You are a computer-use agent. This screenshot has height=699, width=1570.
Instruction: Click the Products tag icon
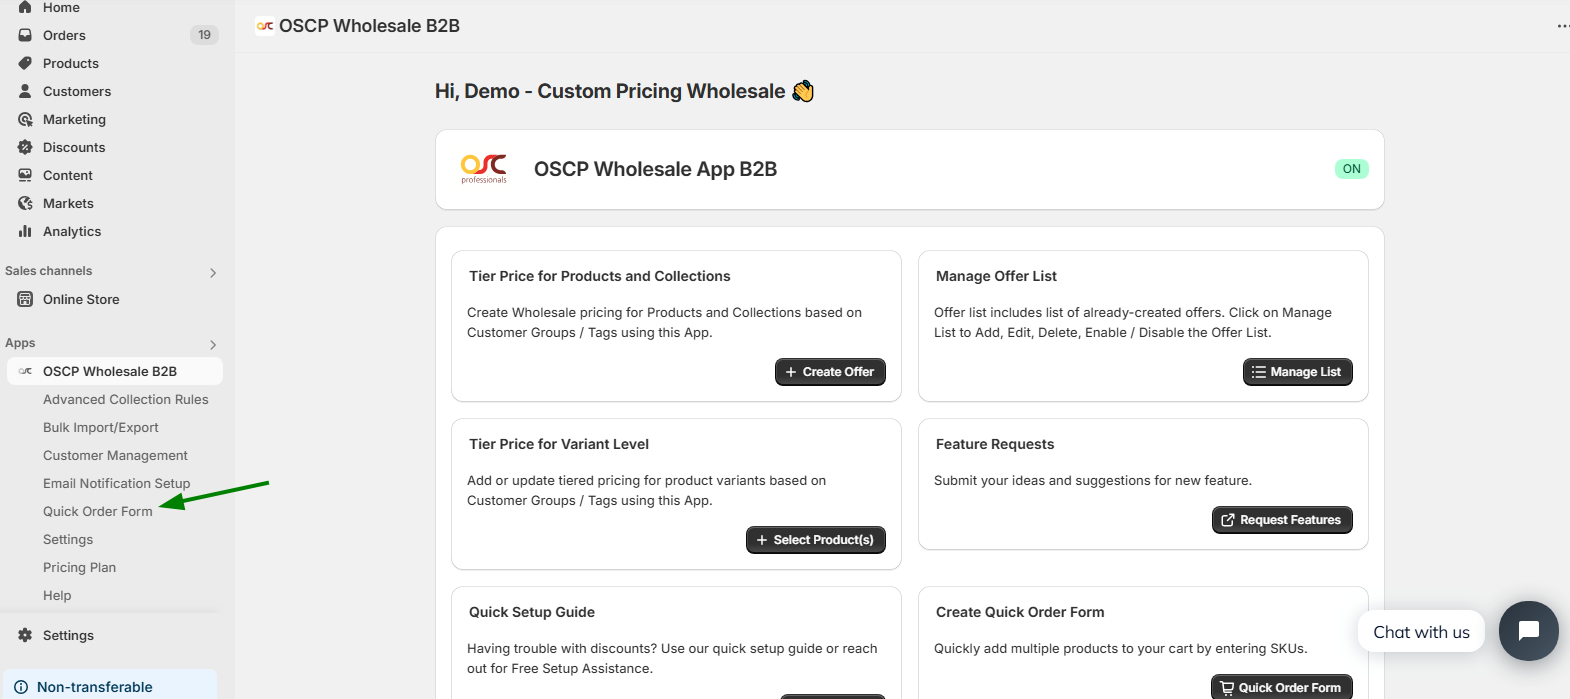pos(25,63)
